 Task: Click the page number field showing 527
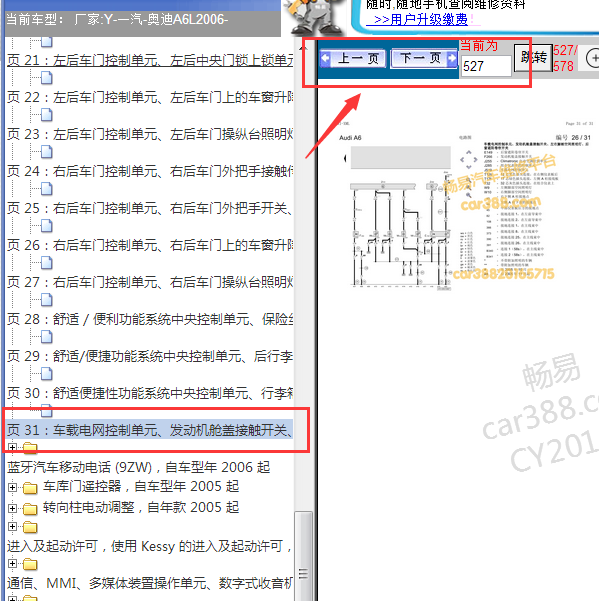[486, 66]
